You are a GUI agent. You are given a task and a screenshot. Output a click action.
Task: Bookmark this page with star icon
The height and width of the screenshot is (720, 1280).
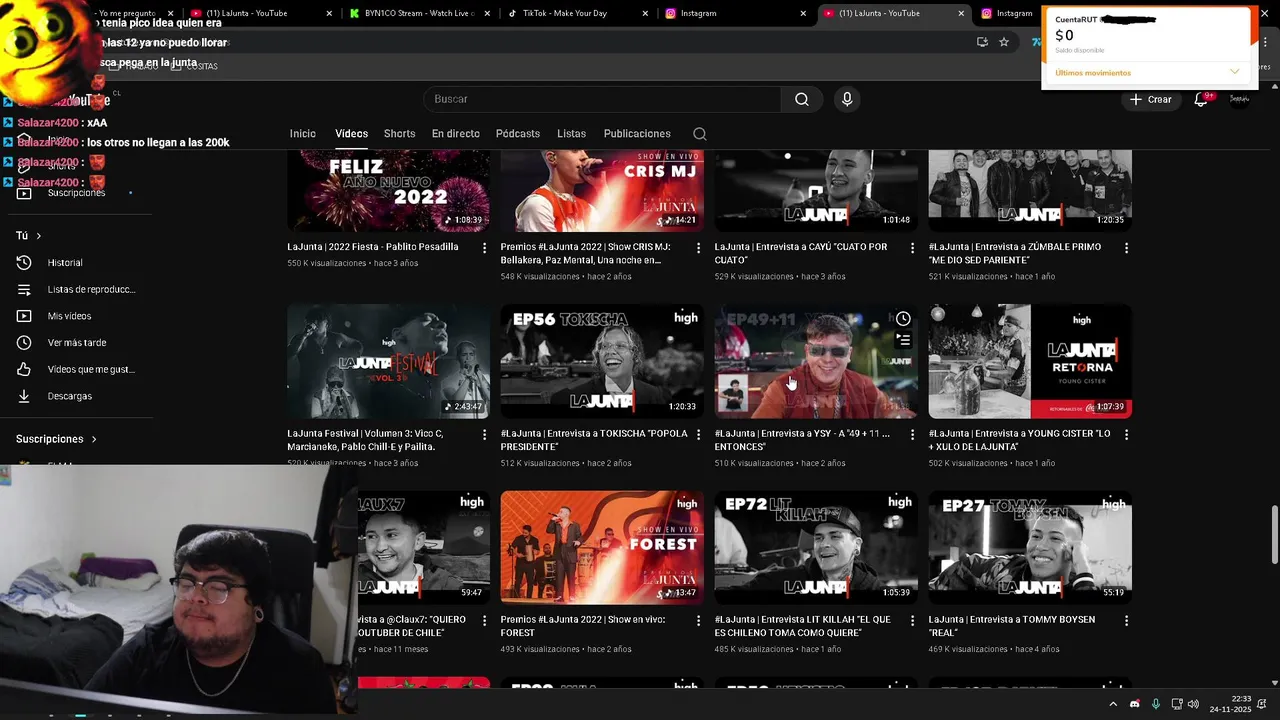tap(1004, 42)
